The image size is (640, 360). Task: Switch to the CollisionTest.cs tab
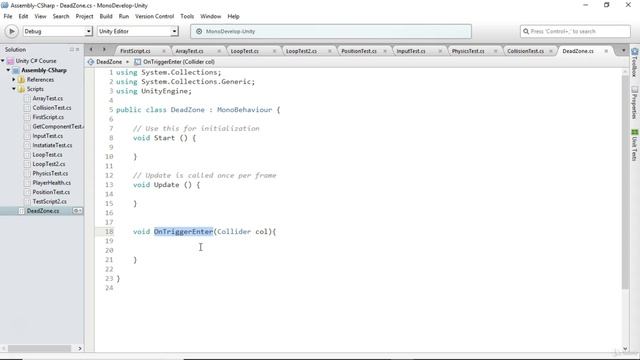click(x=525, y=51)
